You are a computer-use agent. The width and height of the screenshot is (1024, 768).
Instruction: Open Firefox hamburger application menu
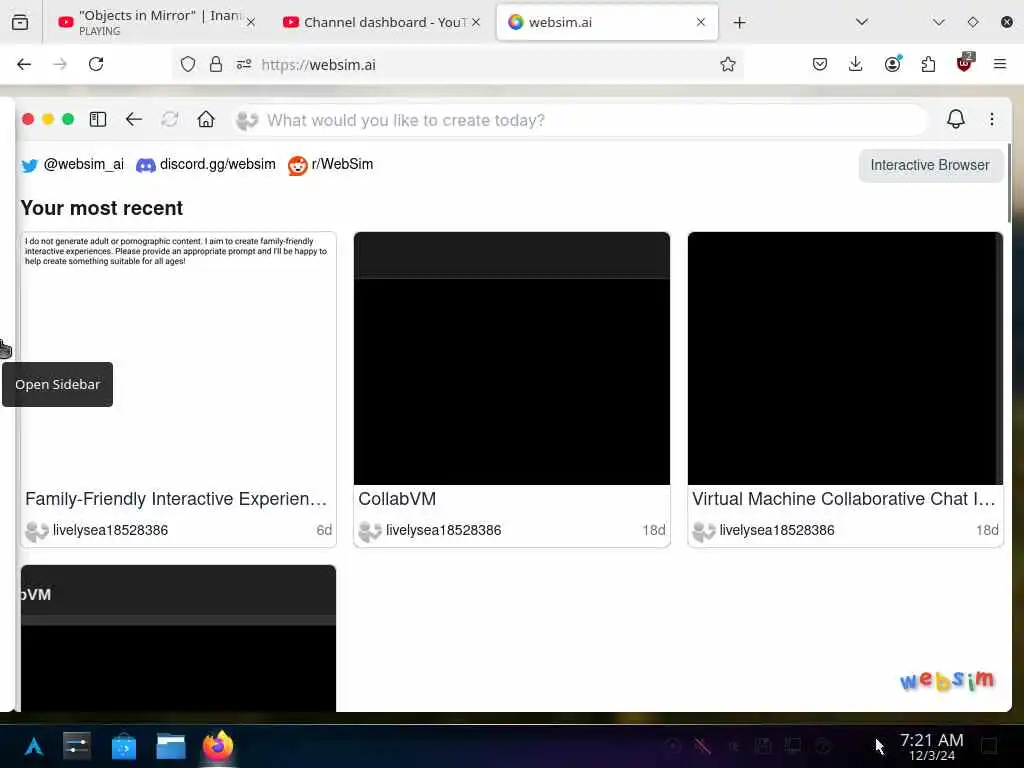click(1000, 64)
